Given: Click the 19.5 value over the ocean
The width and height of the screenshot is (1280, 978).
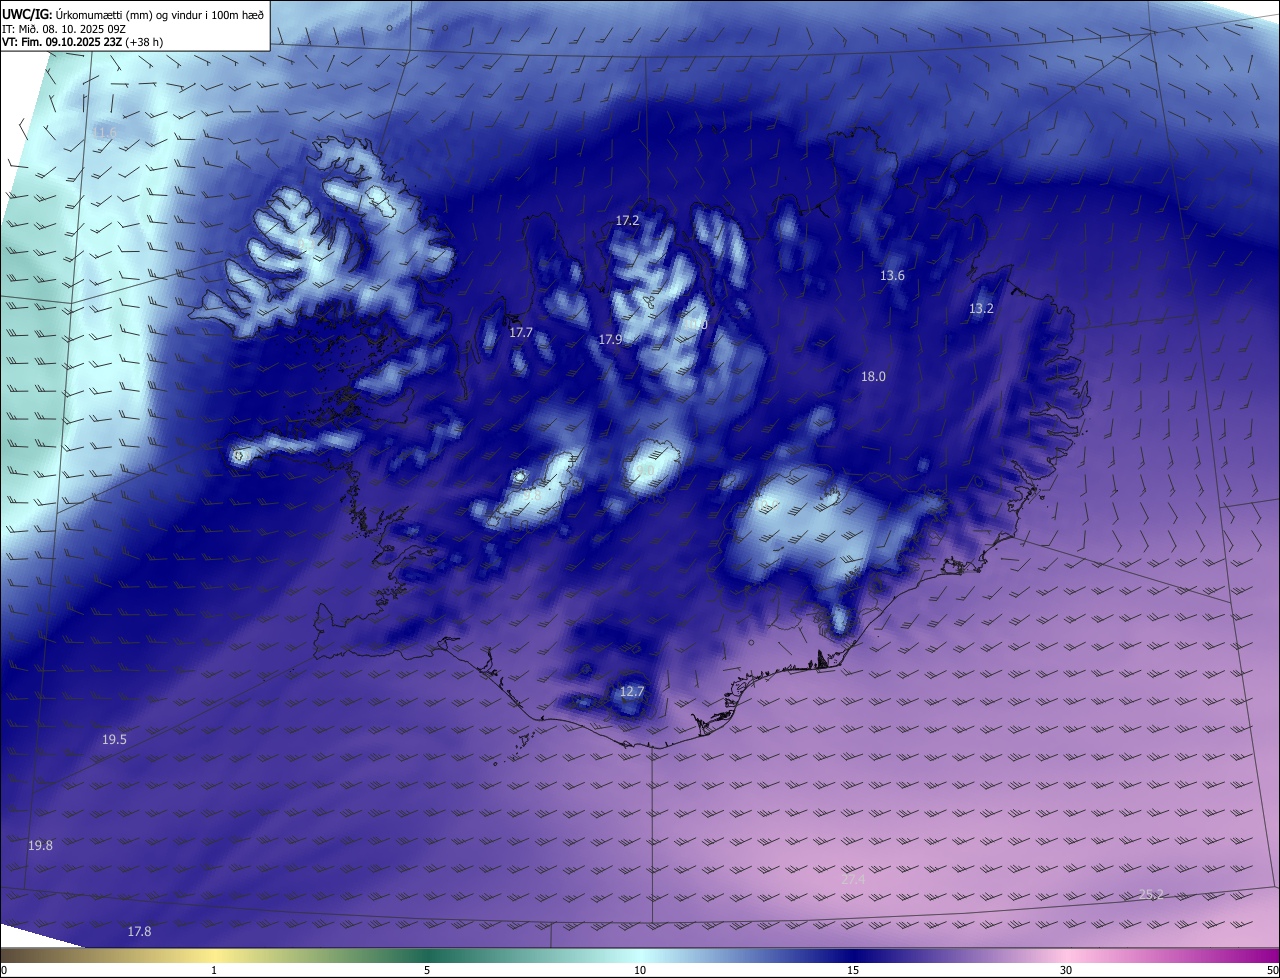Looking at the screenshot, I should coord(114,739).
